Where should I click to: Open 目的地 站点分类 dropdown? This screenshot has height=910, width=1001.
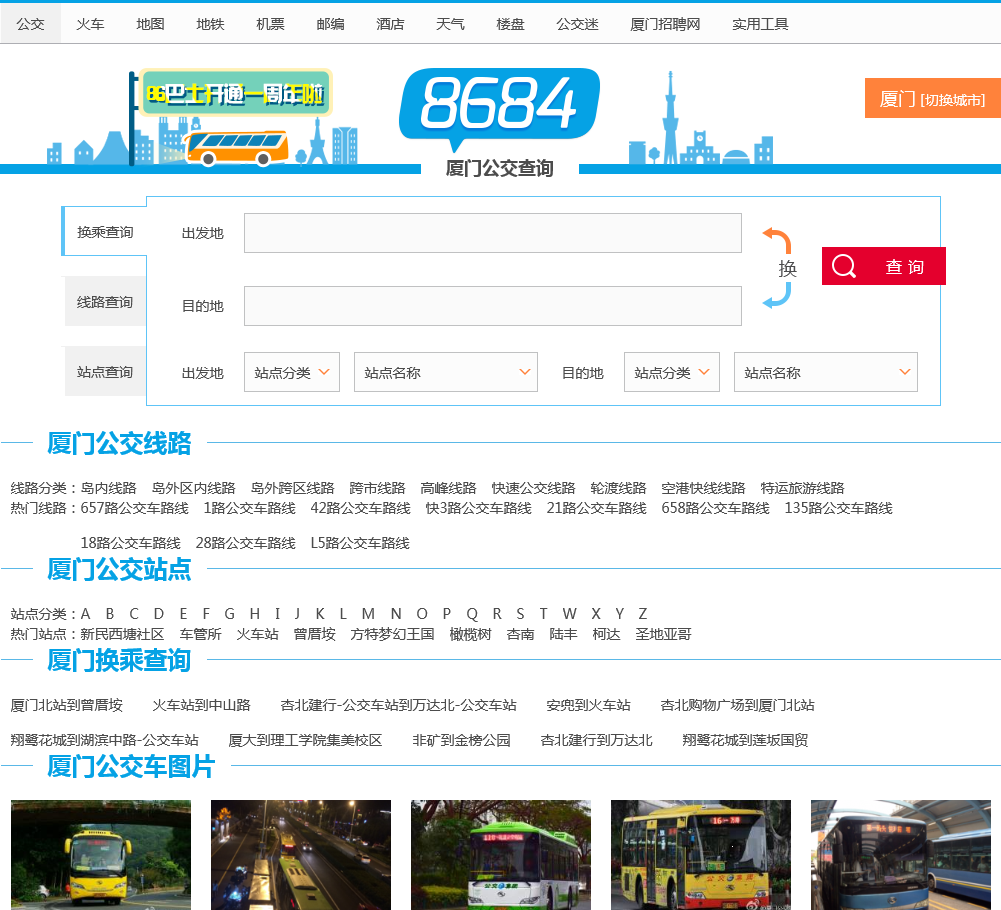[x=672, y=372]
